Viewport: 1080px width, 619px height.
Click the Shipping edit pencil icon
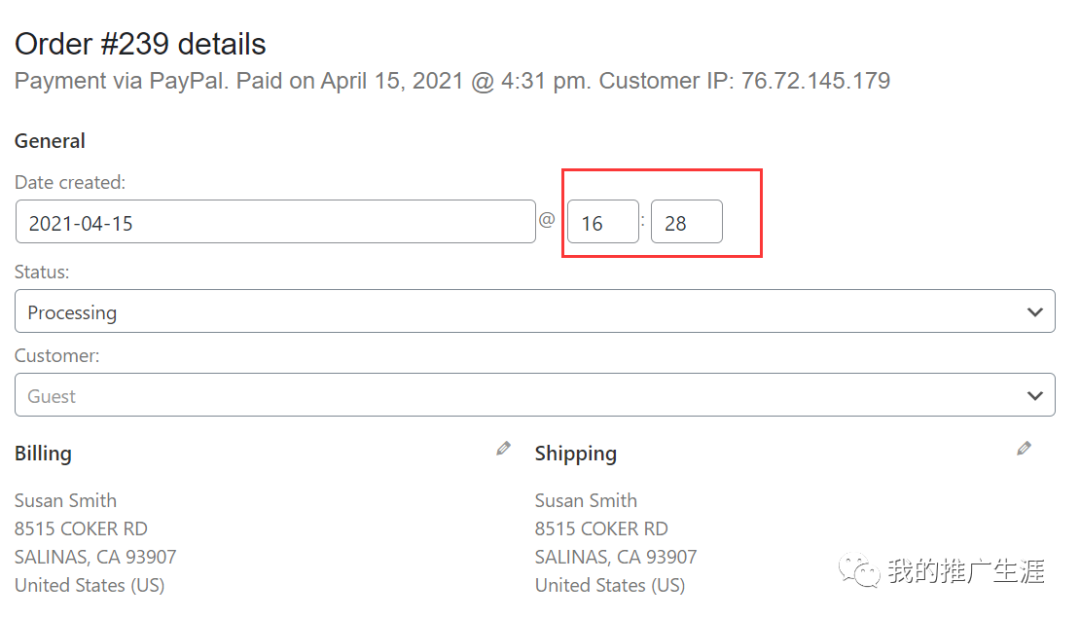1023,449
